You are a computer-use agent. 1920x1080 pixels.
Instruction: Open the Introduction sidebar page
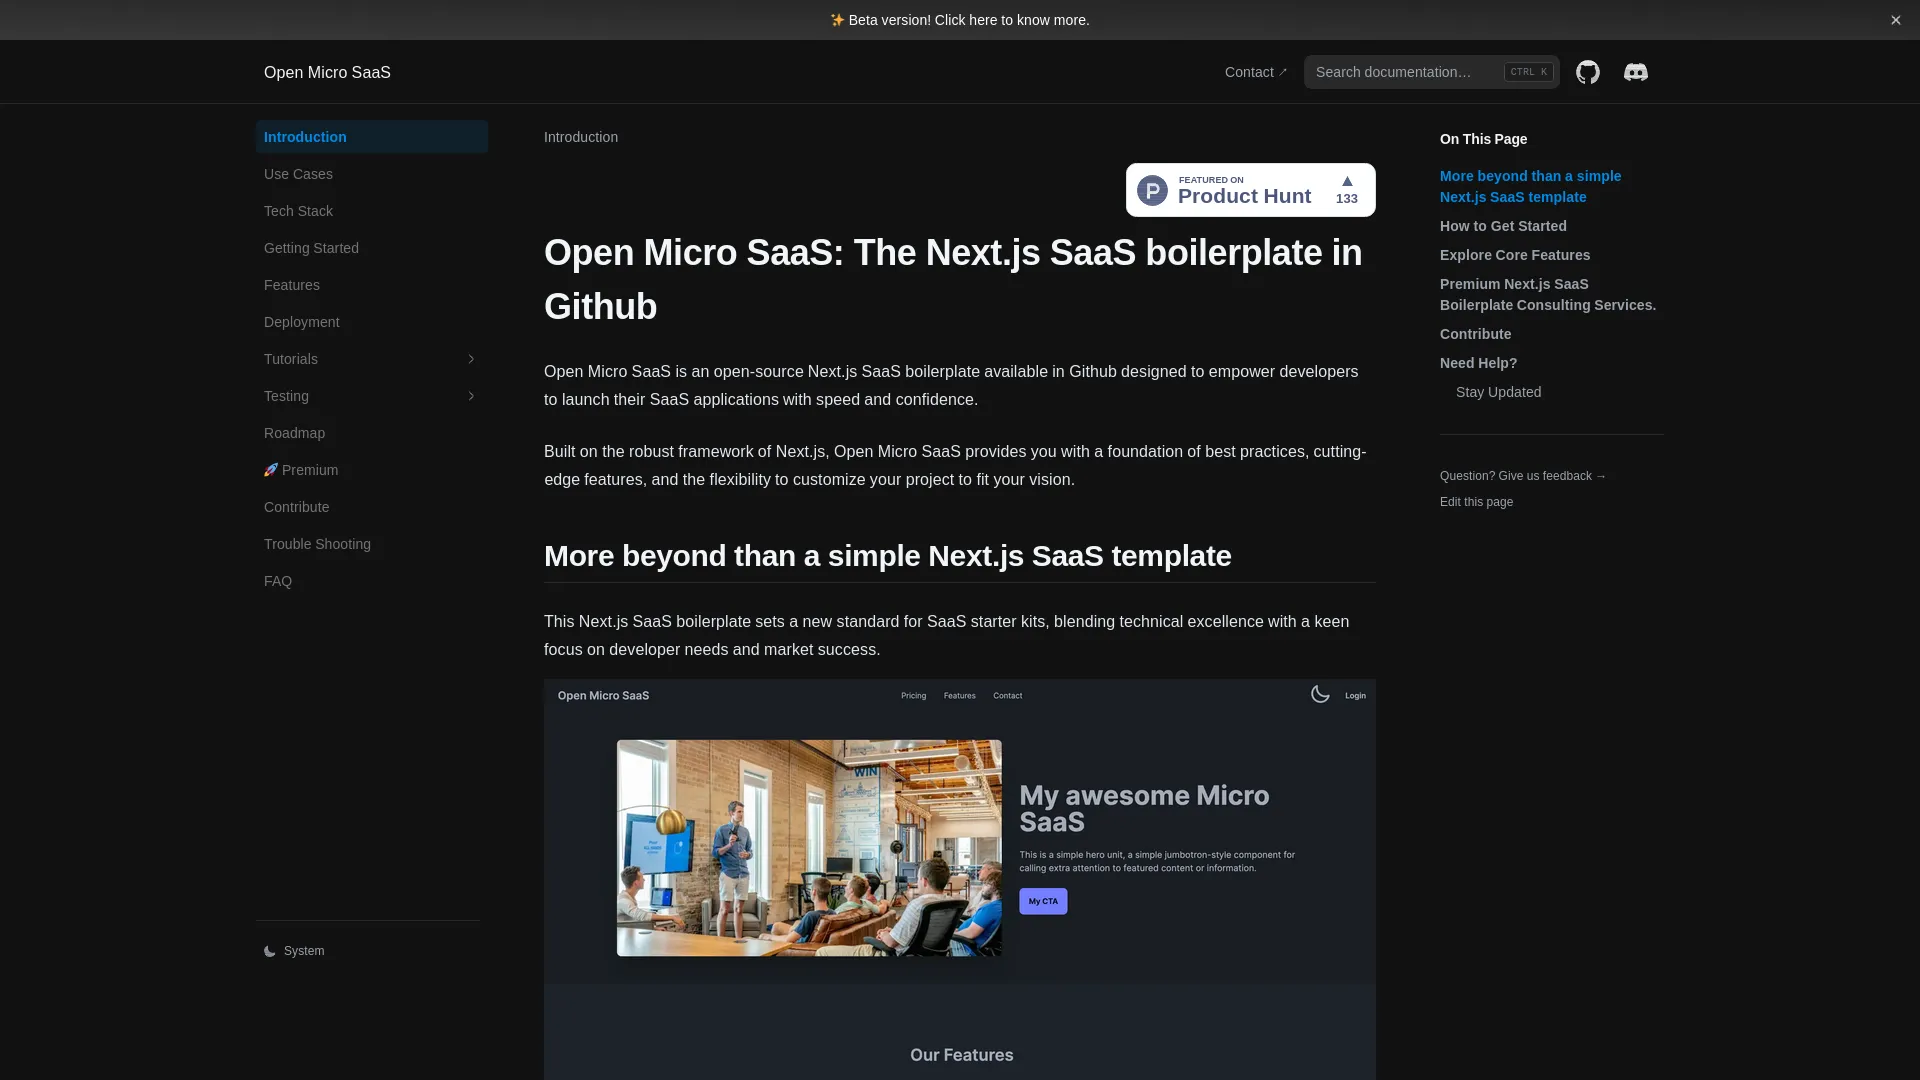(x=372, y=137)
